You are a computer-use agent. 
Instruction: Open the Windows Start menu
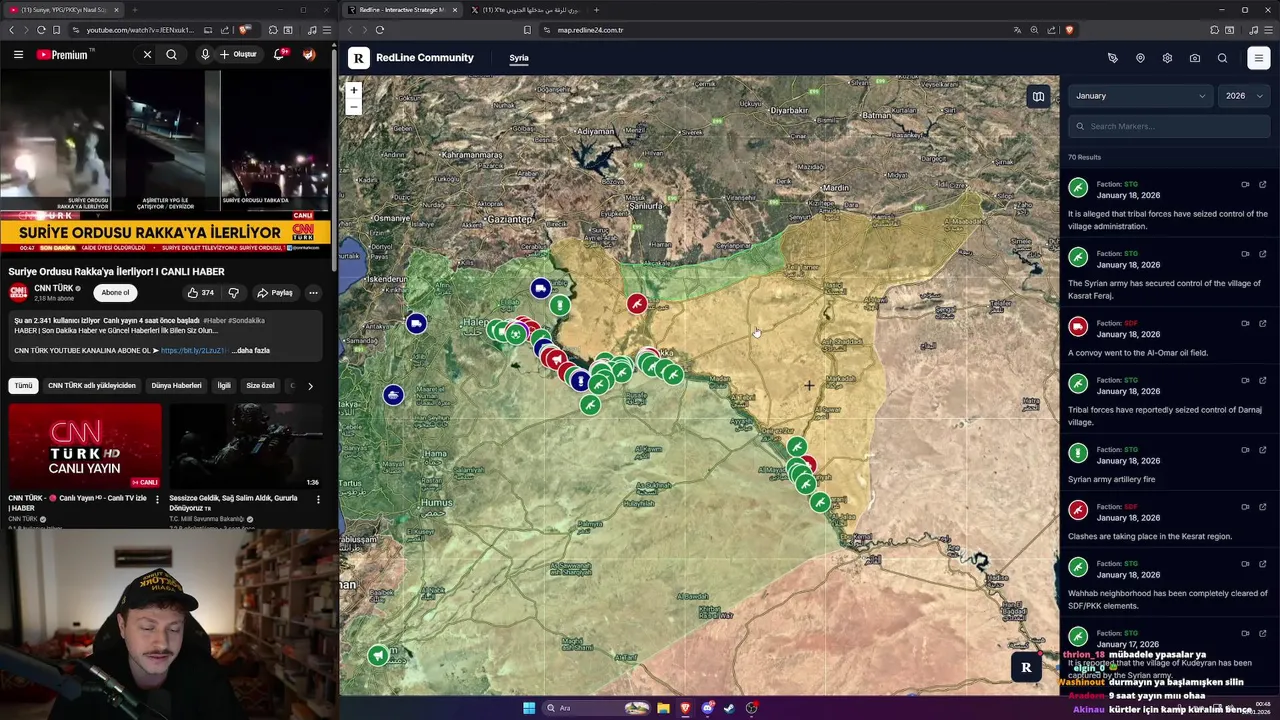pos(529,708)
